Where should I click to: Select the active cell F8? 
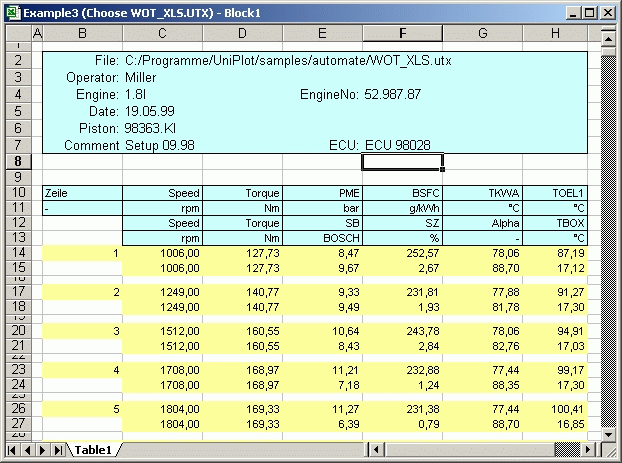pos(402,161)
